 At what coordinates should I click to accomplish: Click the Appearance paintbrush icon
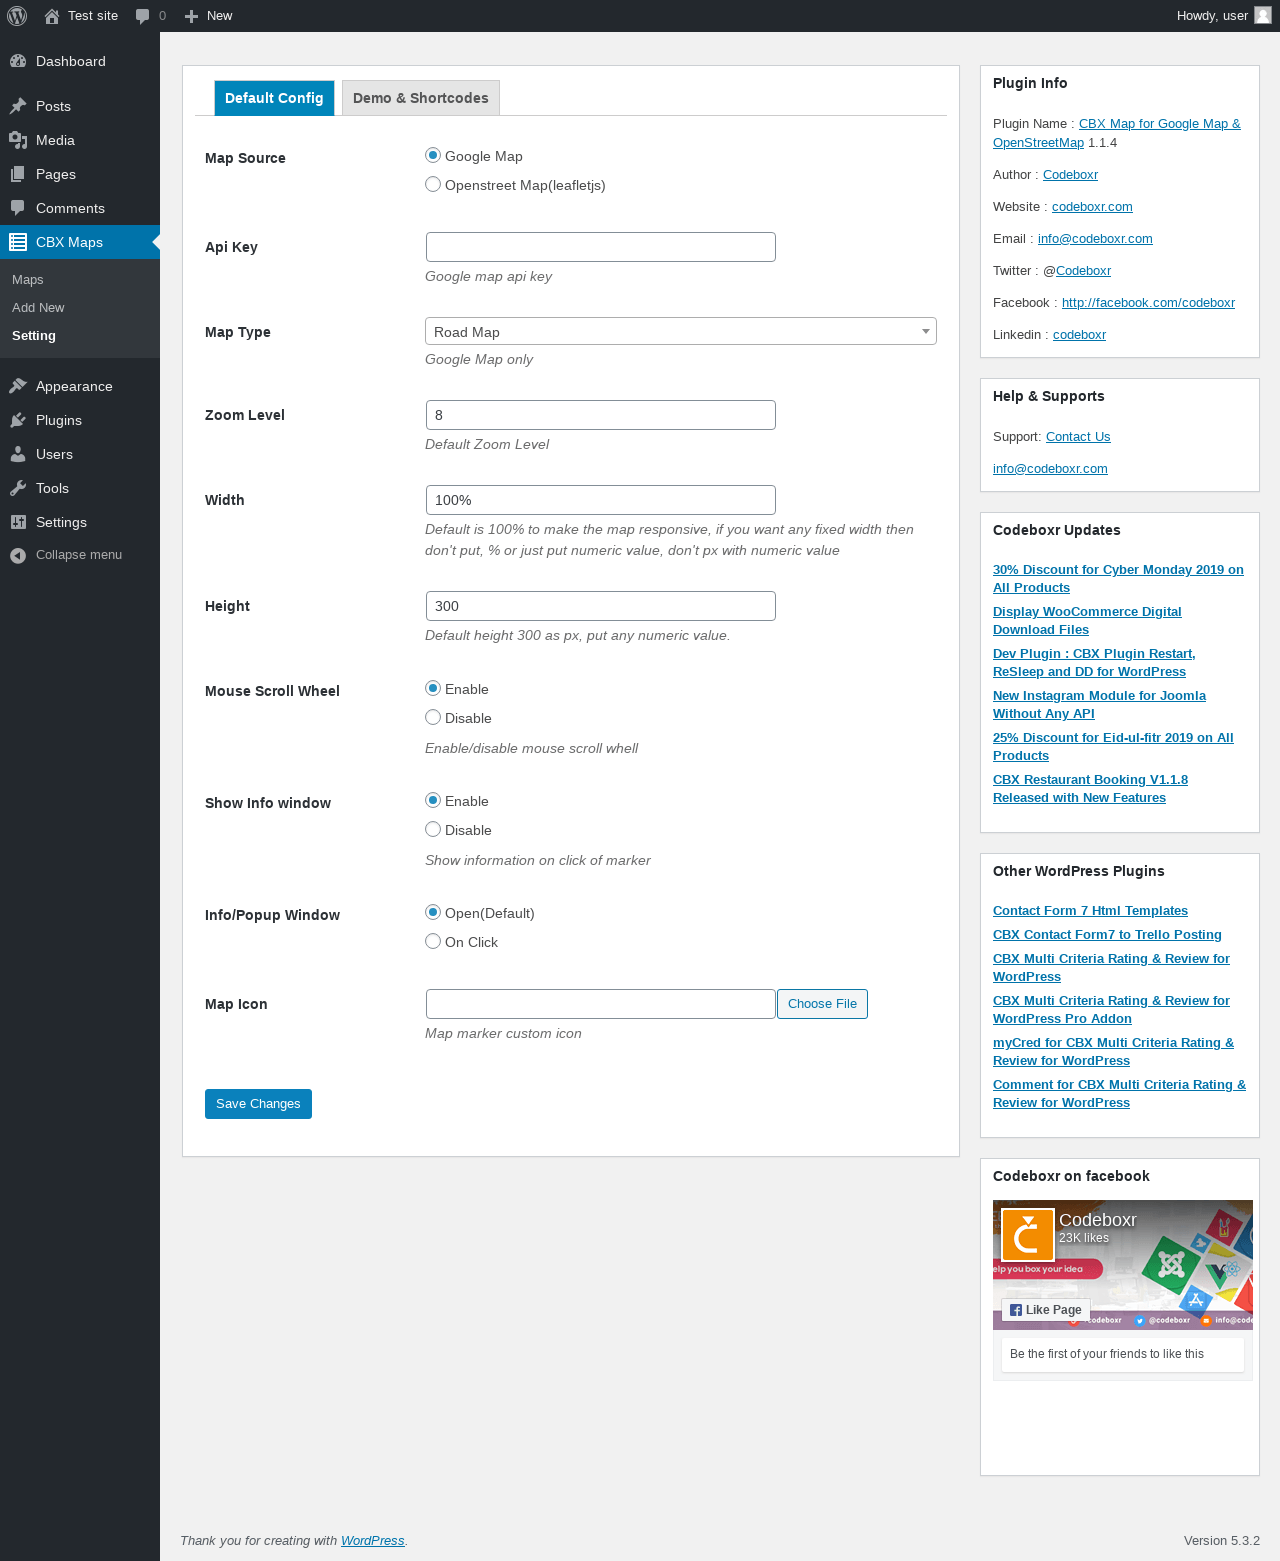(x=18, y=386)
